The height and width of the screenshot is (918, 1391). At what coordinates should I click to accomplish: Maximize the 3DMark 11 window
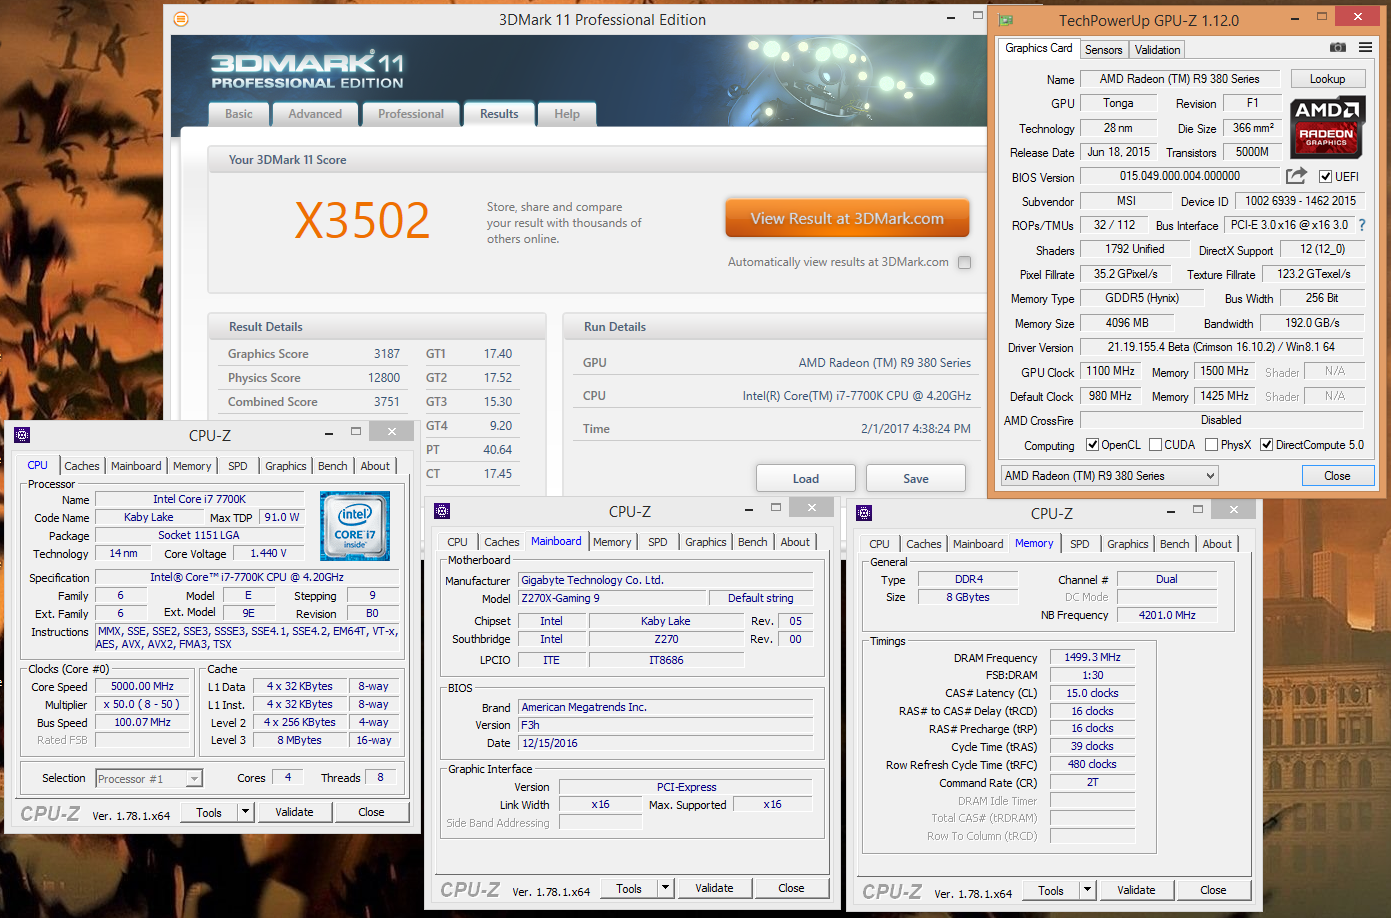pyautogui.click(x=977, y=16)
